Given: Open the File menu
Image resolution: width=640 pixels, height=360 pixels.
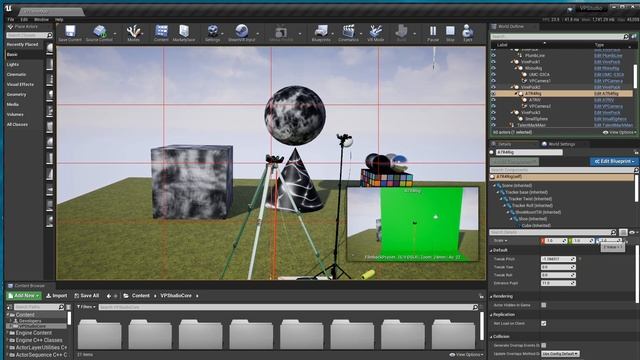Looking at the screenshot, I should [x=11, y=20].
